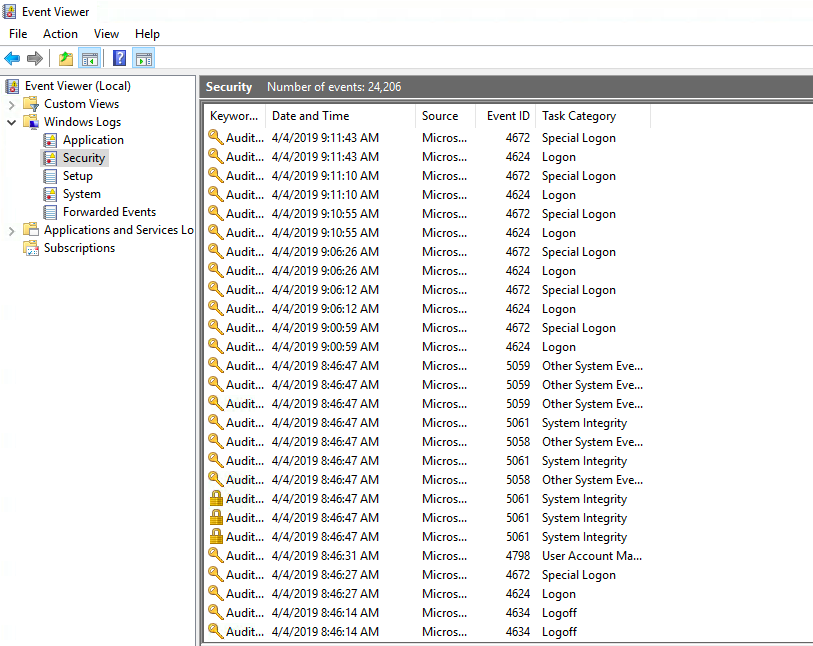This screenshot has height=646, width=813.
Task: Select the Setup log icon in tree
Action: coord(50,176)
